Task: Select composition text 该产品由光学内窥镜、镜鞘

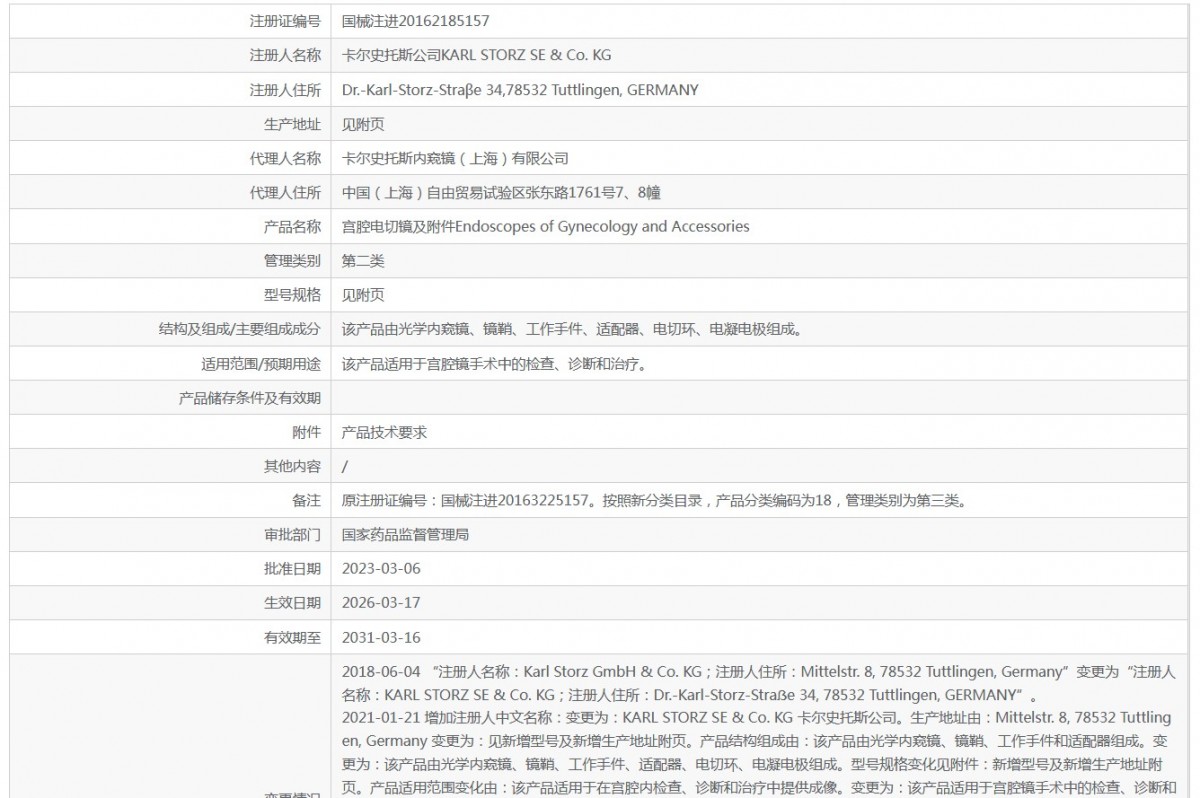Action: [x=426, y=329]
